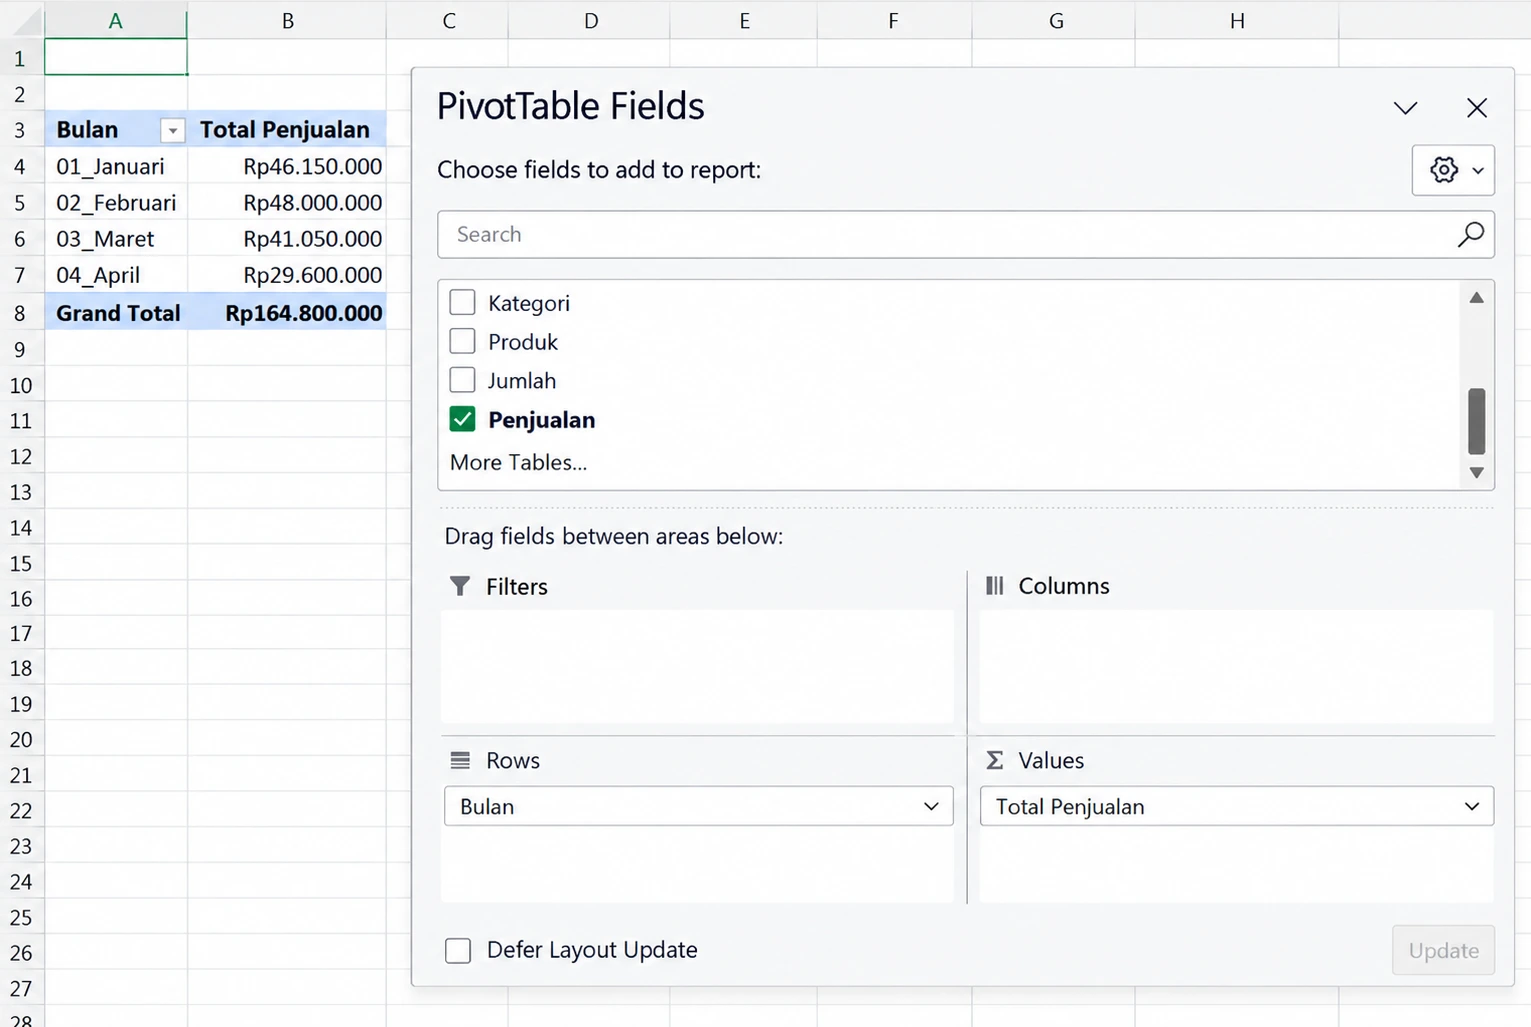
Task: Click the Rp29.600.000 cell
Action: coord(287,274)
